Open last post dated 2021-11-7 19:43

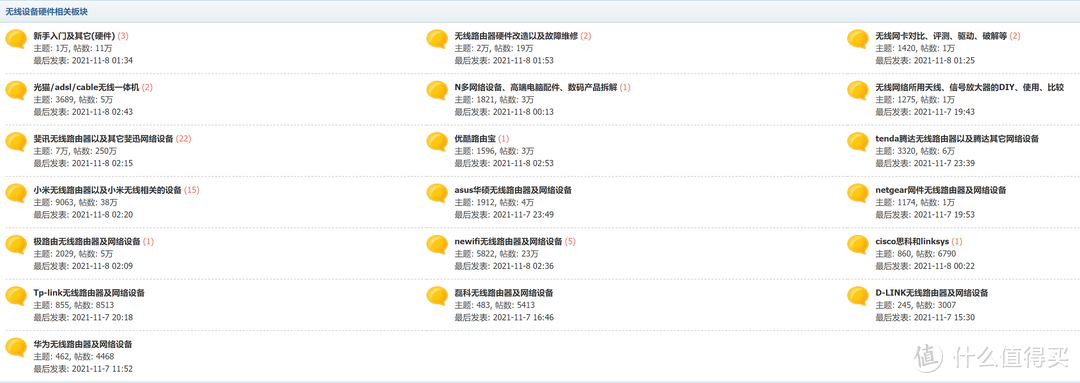tap(944, 112)
